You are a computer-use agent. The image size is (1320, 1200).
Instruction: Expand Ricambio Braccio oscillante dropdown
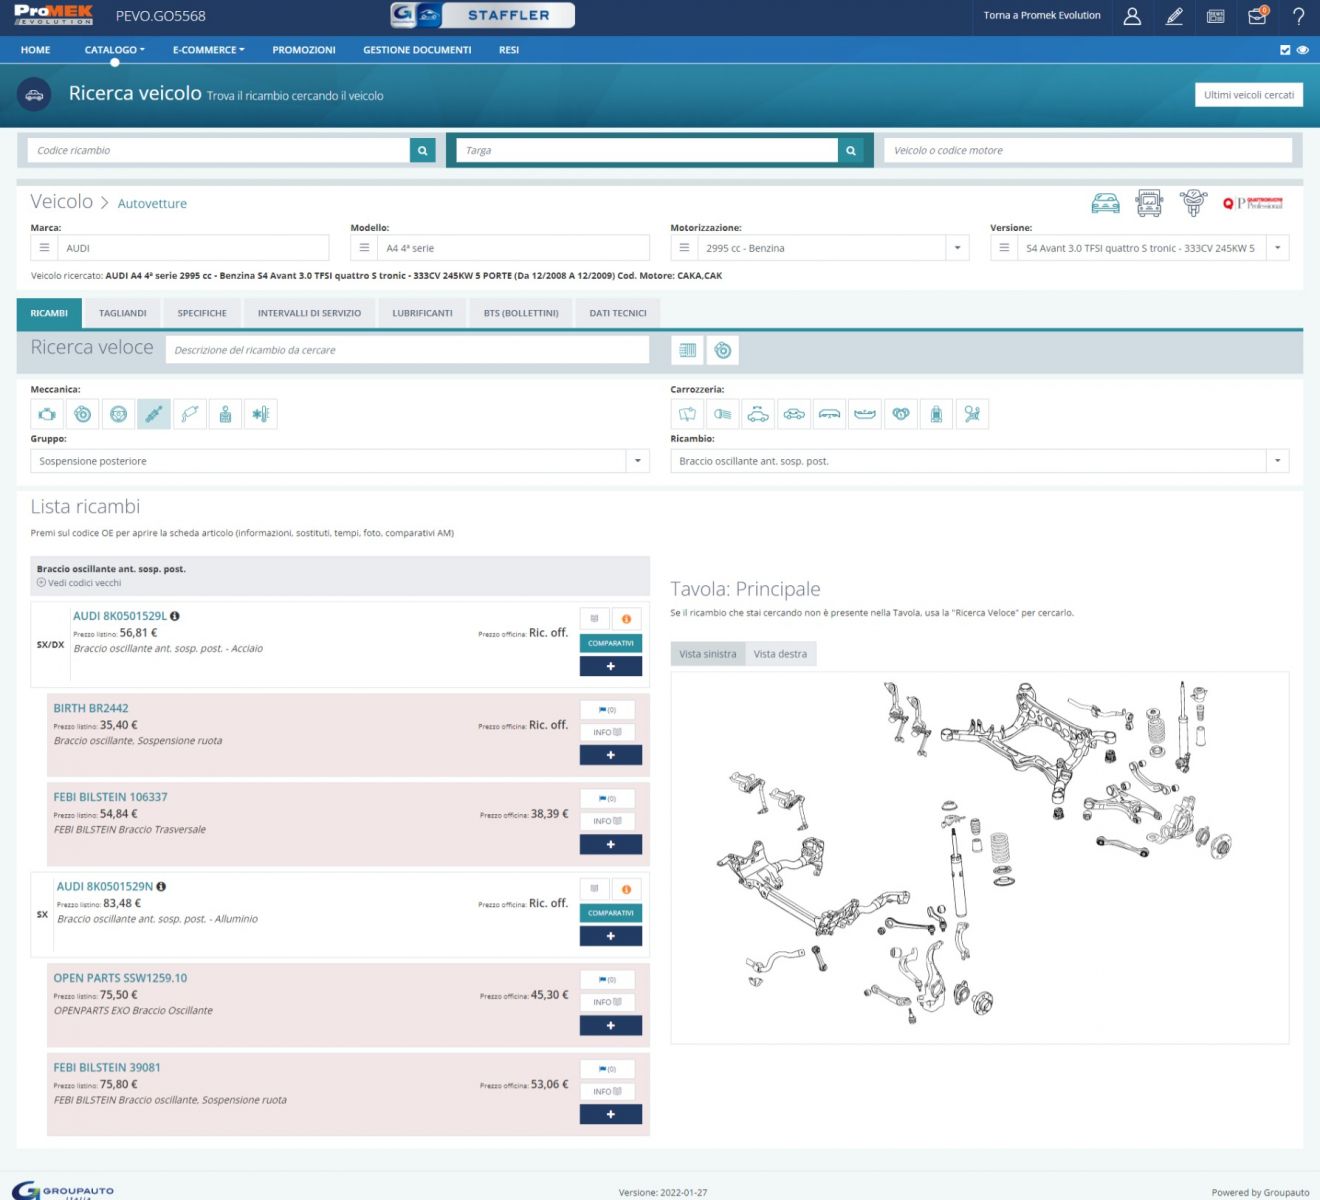1277,461
